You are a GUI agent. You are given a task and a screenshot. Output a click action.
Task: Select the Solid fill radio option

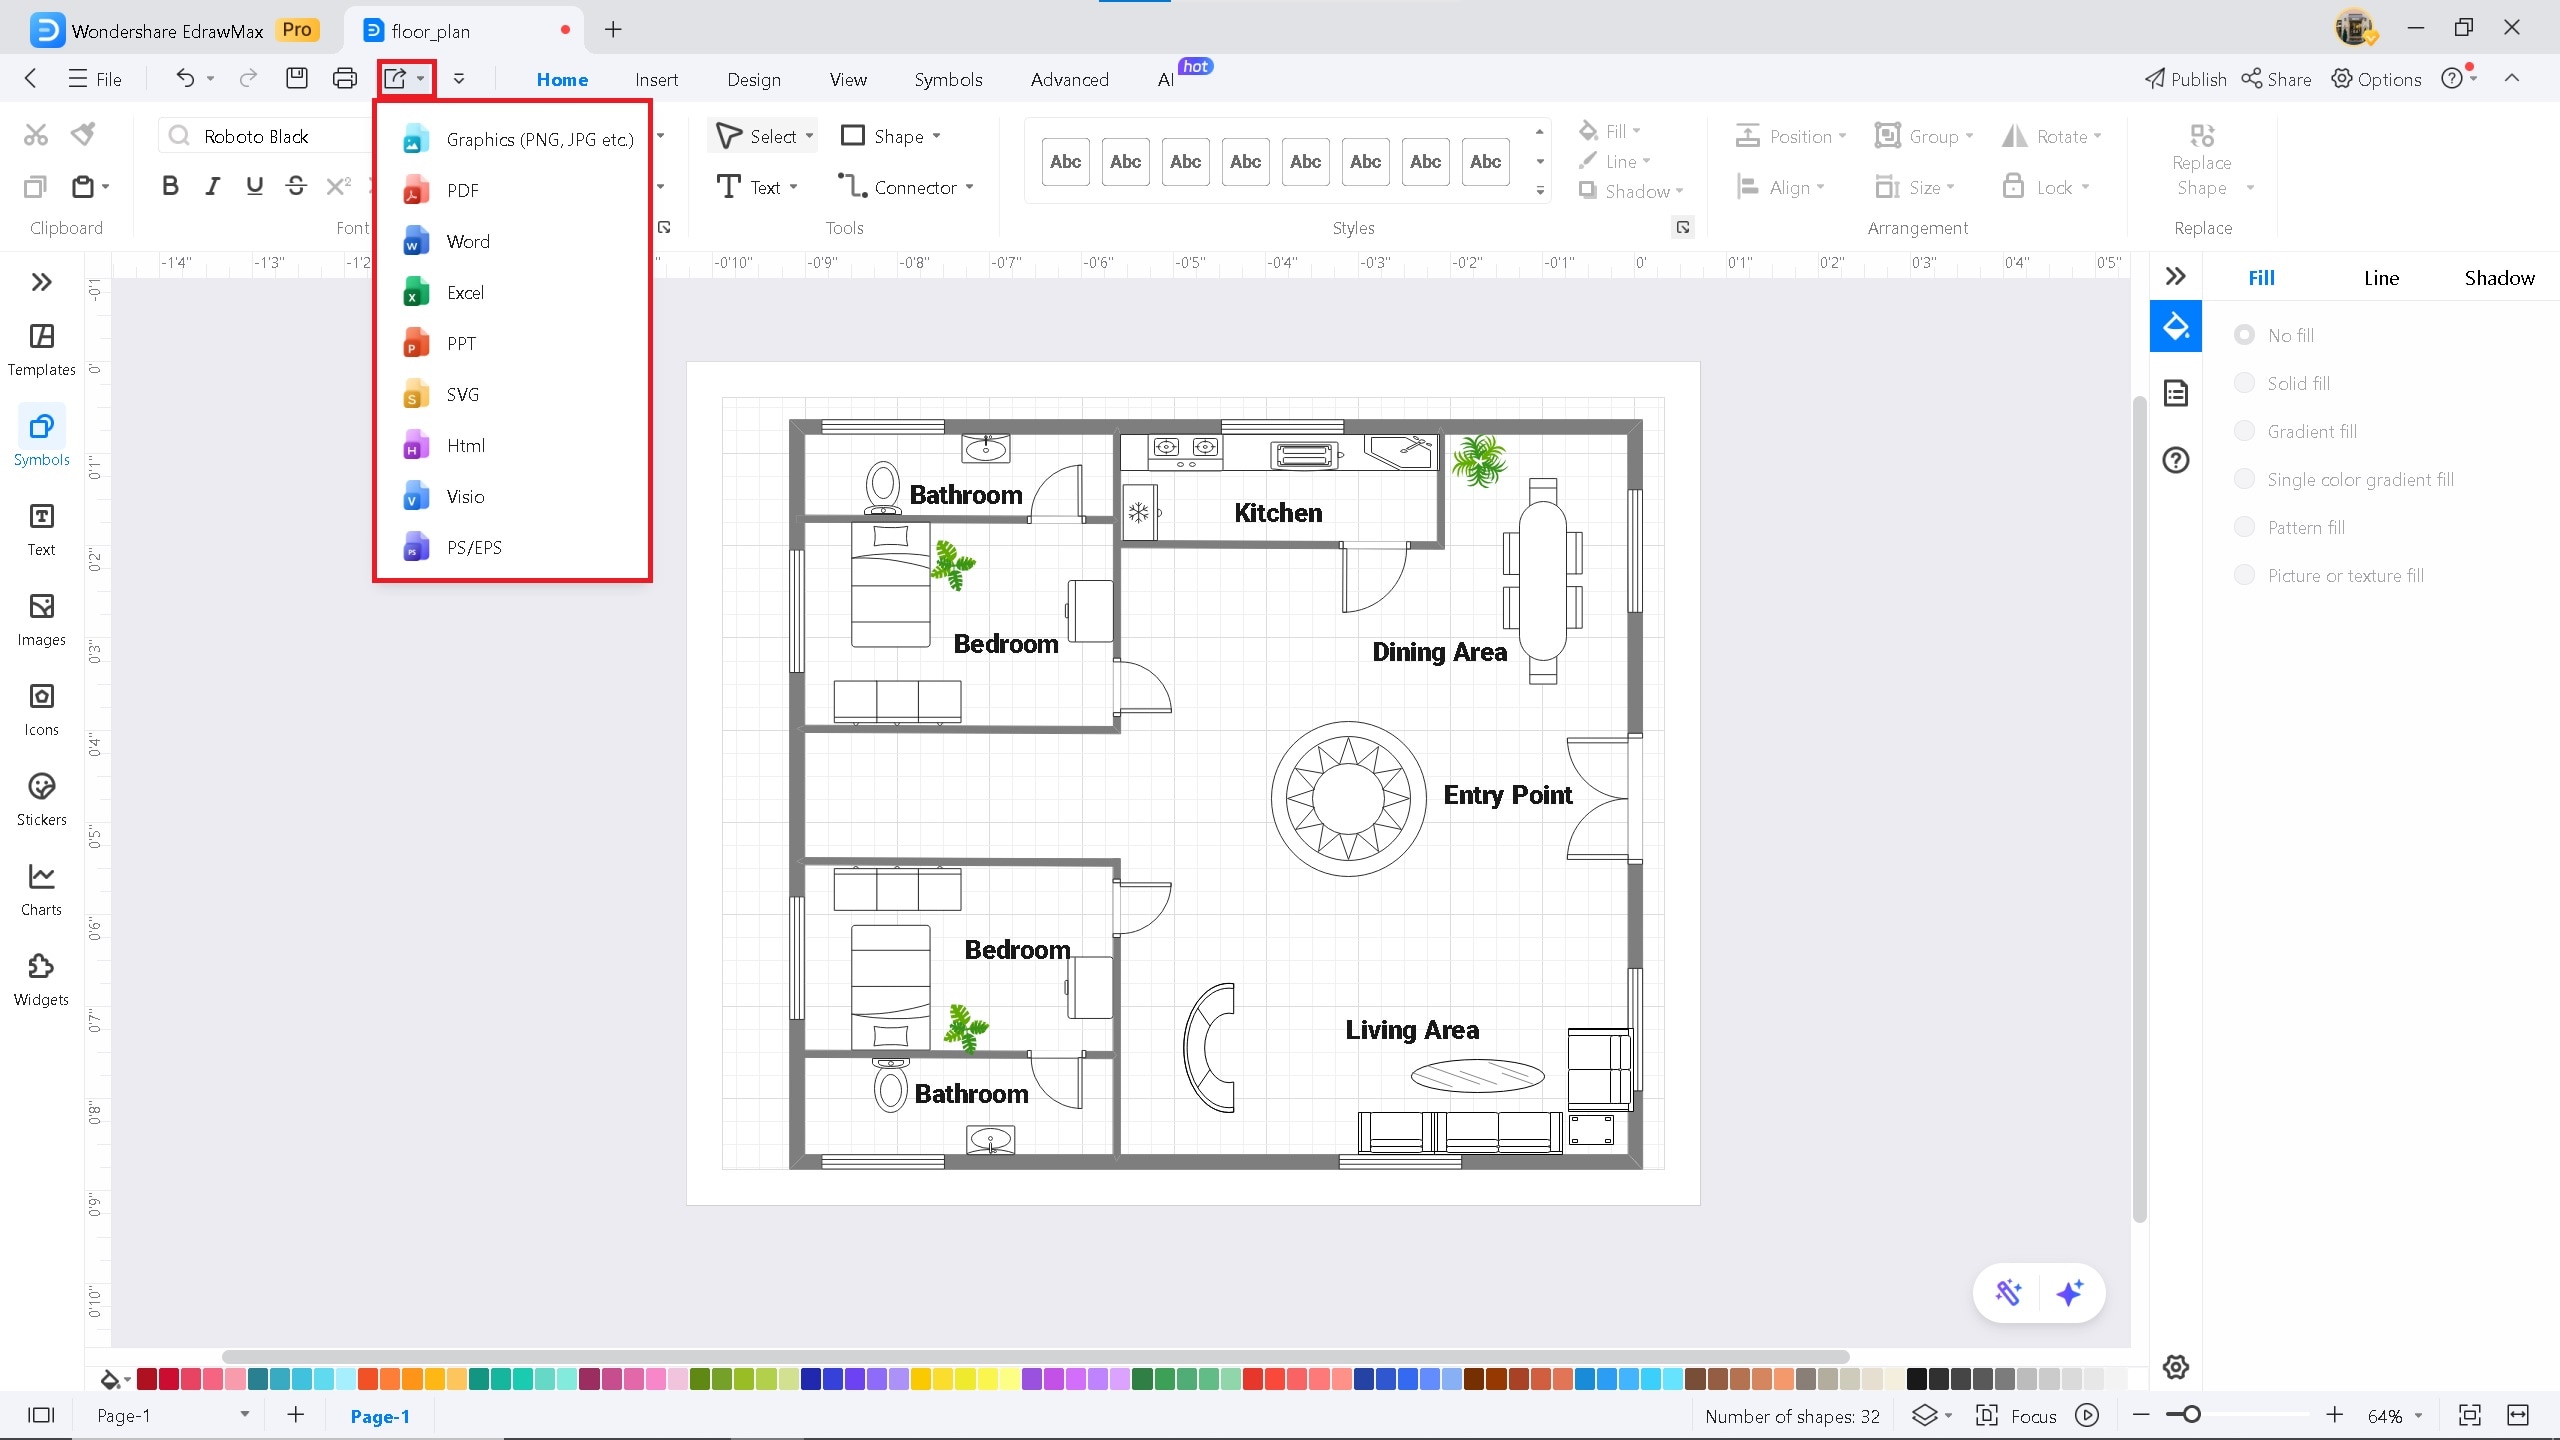(2245, 383)
